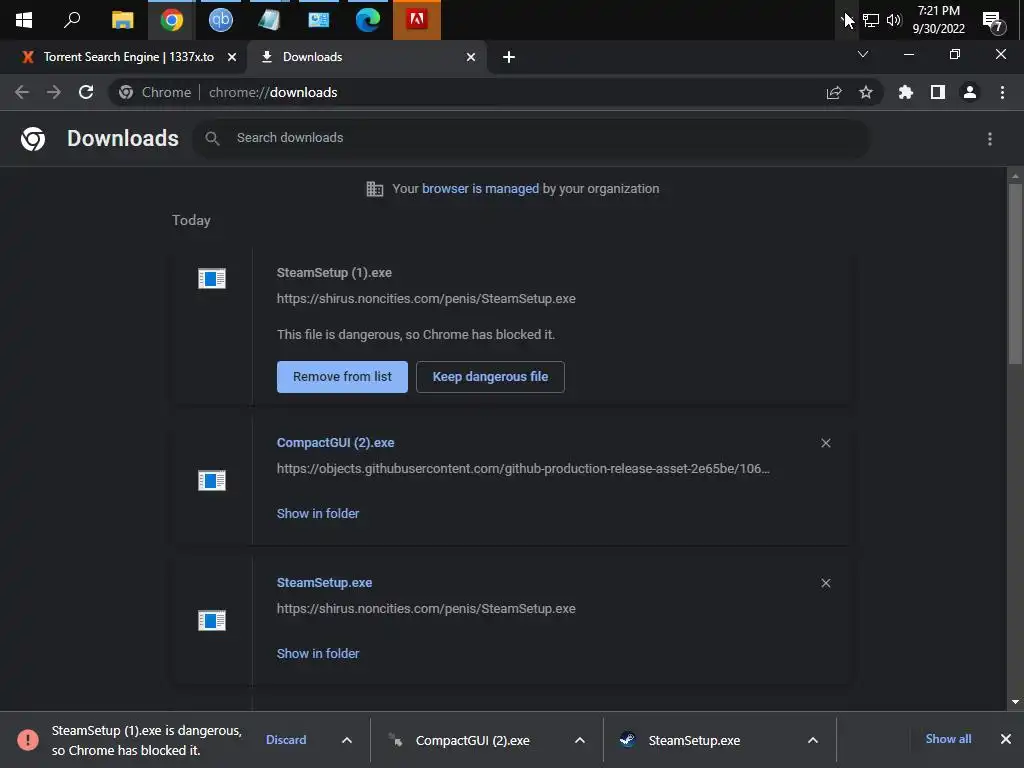Bookmark this page with the star
This screenshot has width=1024, height=768.
865,92
